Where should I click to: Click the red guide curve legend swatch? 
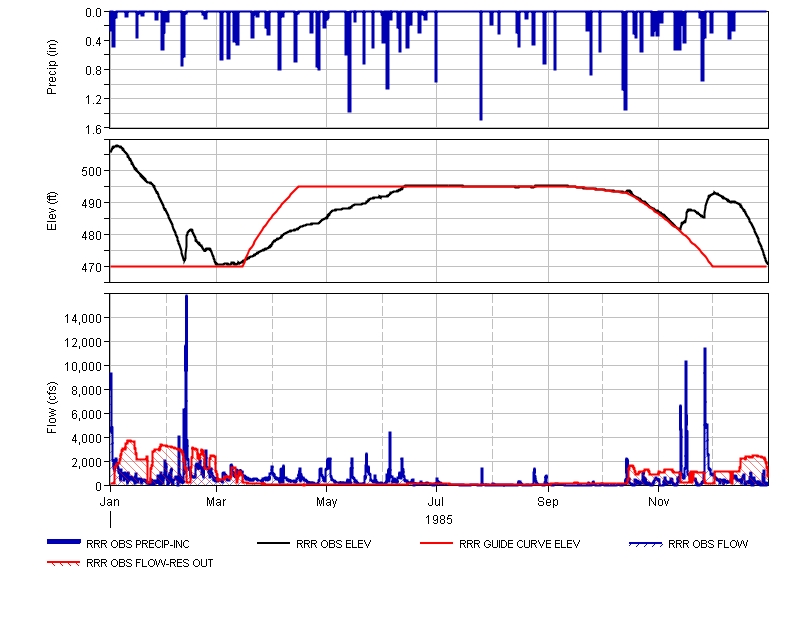coord(436,544)
